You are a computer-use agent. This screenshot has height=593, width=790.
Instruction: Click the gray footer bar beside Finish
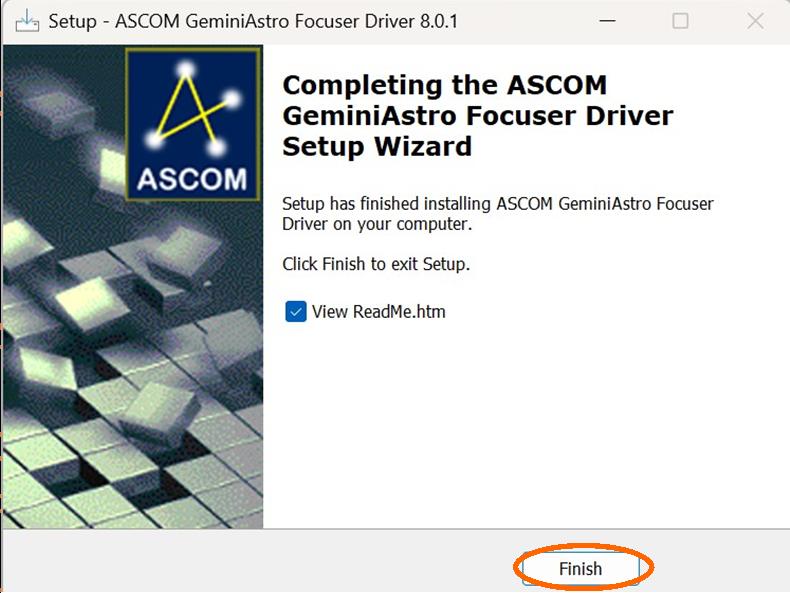pos(262,560)
